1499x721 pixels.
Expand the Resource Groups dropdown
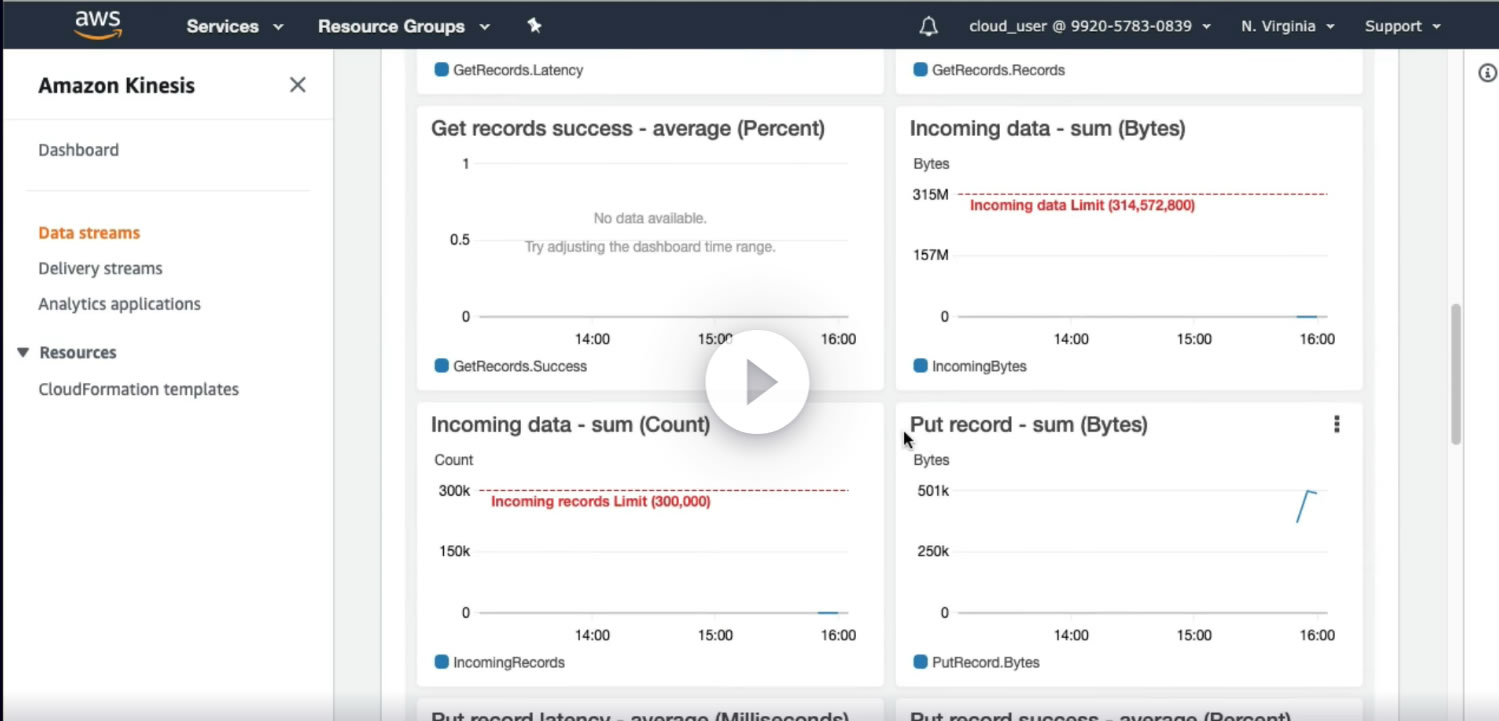(404, 26)
